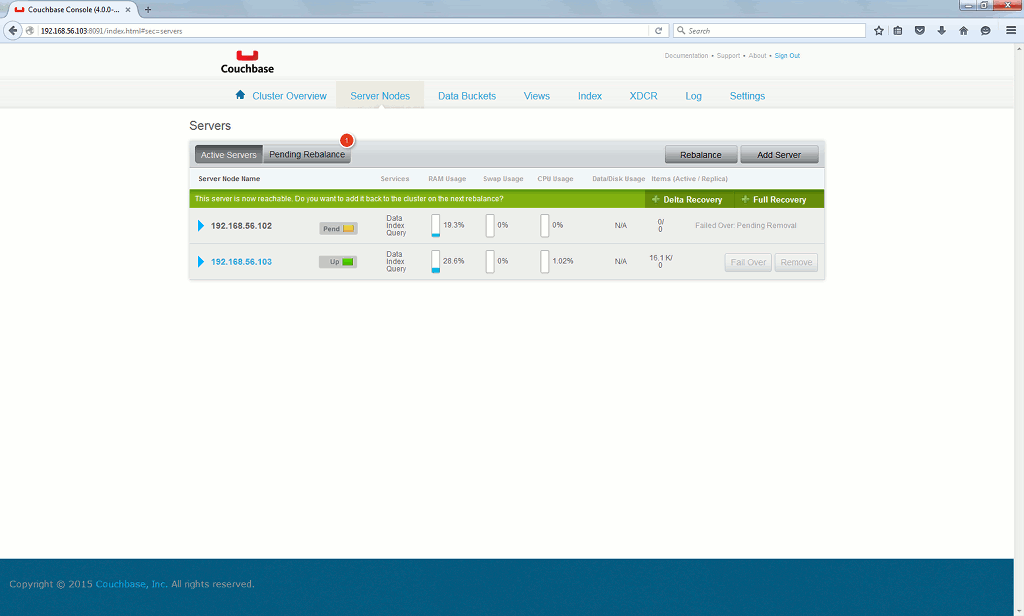Click the browser home icon
Image resolution: width=1024 pixels, height=616 pixels.
(963, 31)
